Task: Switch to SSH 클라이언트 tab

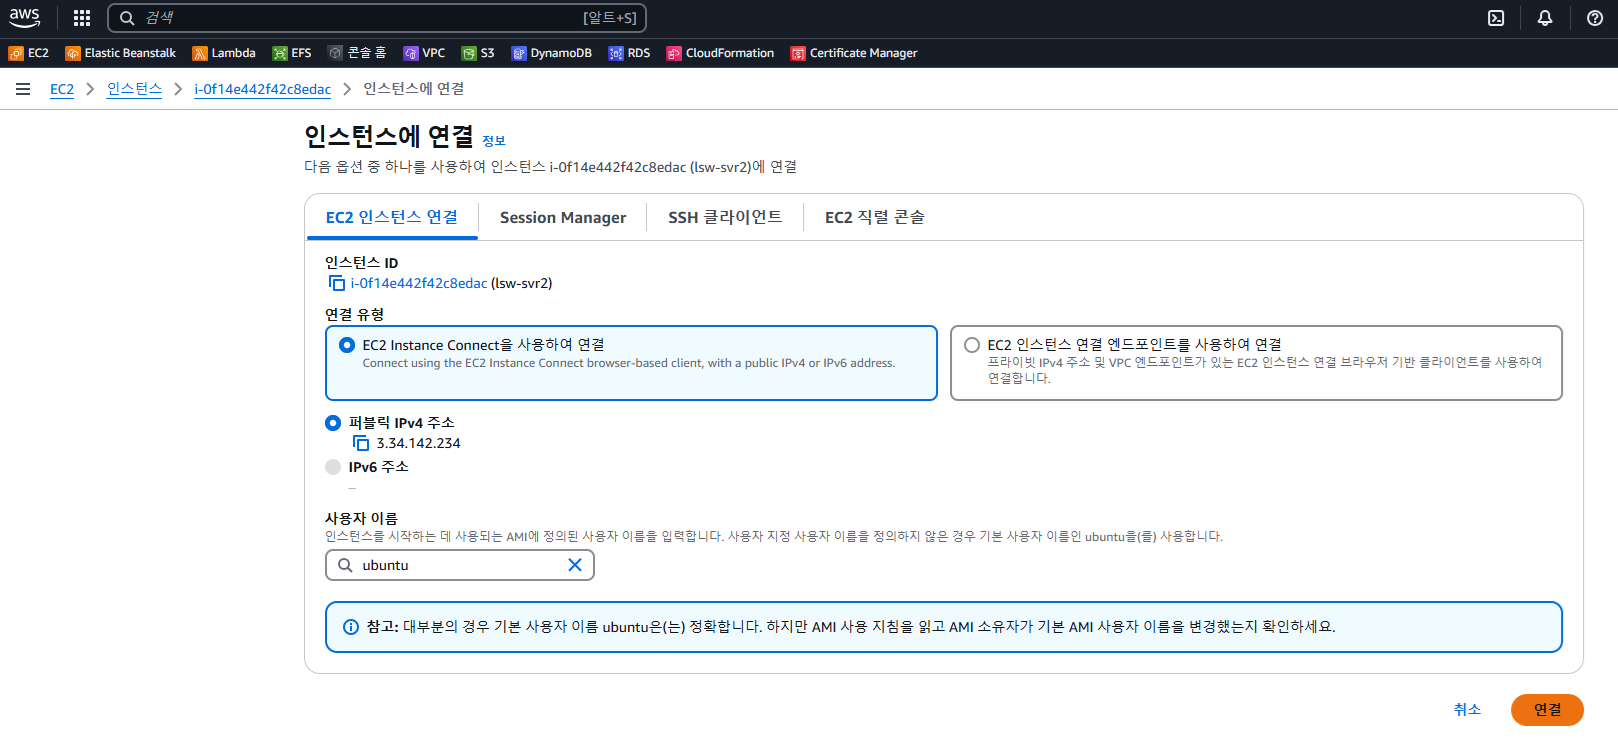Action: pos(725,218)
